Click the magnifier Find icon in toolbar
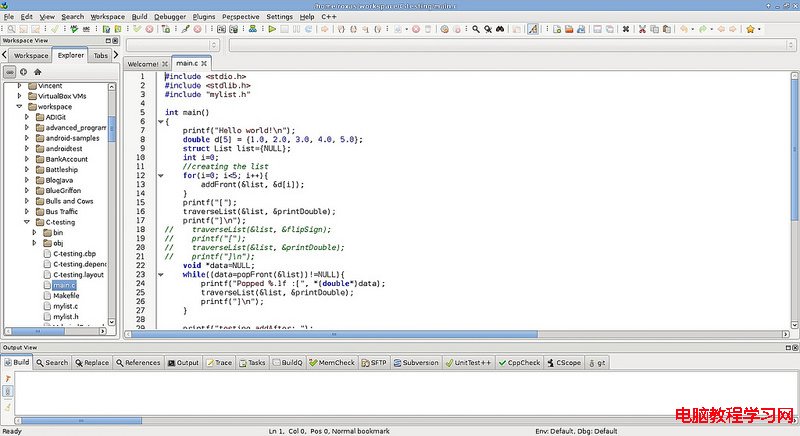 [x=476, y=29]
